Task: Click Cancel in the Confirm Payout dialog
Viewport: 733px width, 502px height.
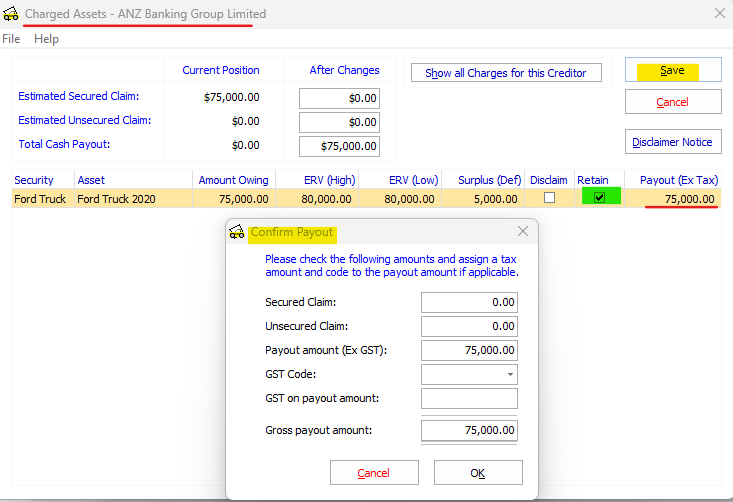Action: tap(373, 473)
